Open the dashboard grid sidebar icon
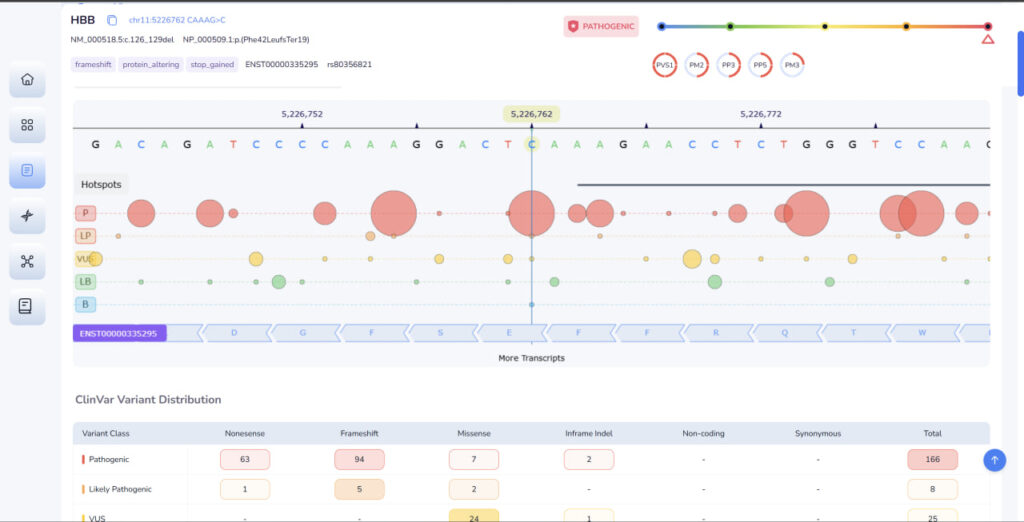The image size is (1024, 522). pos(27,125)
